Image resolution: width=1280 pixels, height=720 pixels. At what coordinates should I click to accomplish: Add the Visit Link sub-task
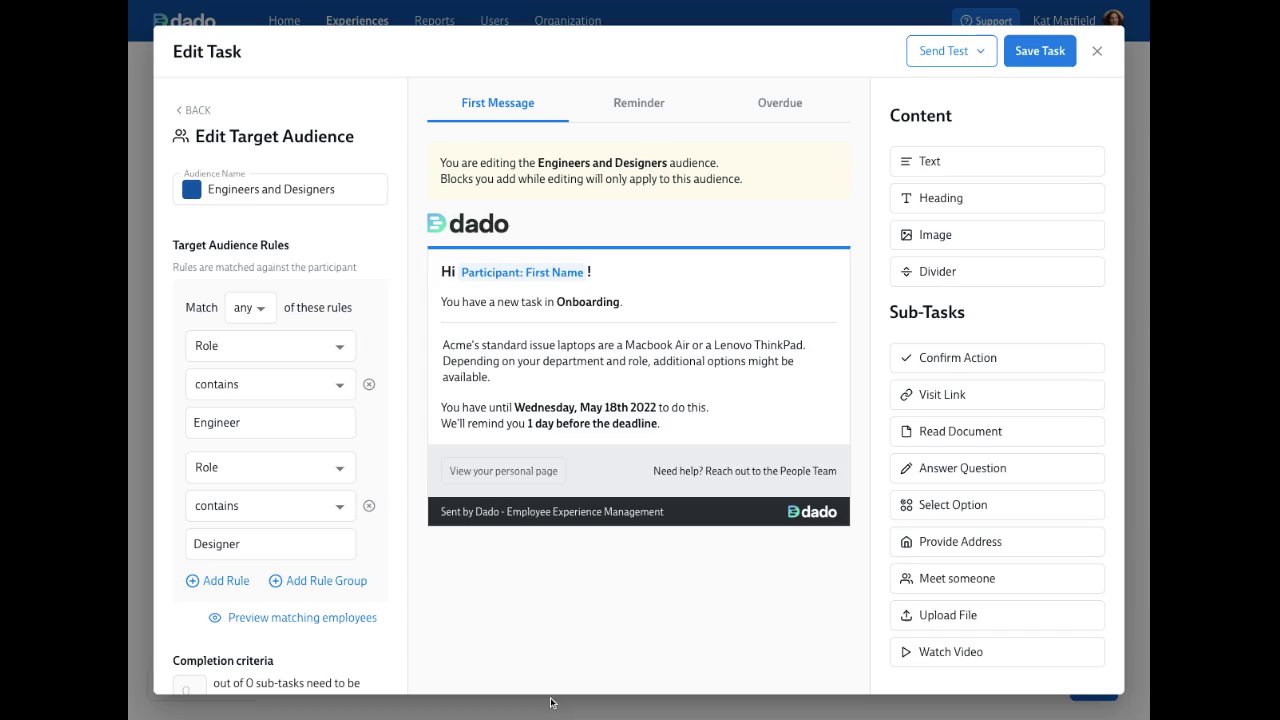tap(996, 395)
